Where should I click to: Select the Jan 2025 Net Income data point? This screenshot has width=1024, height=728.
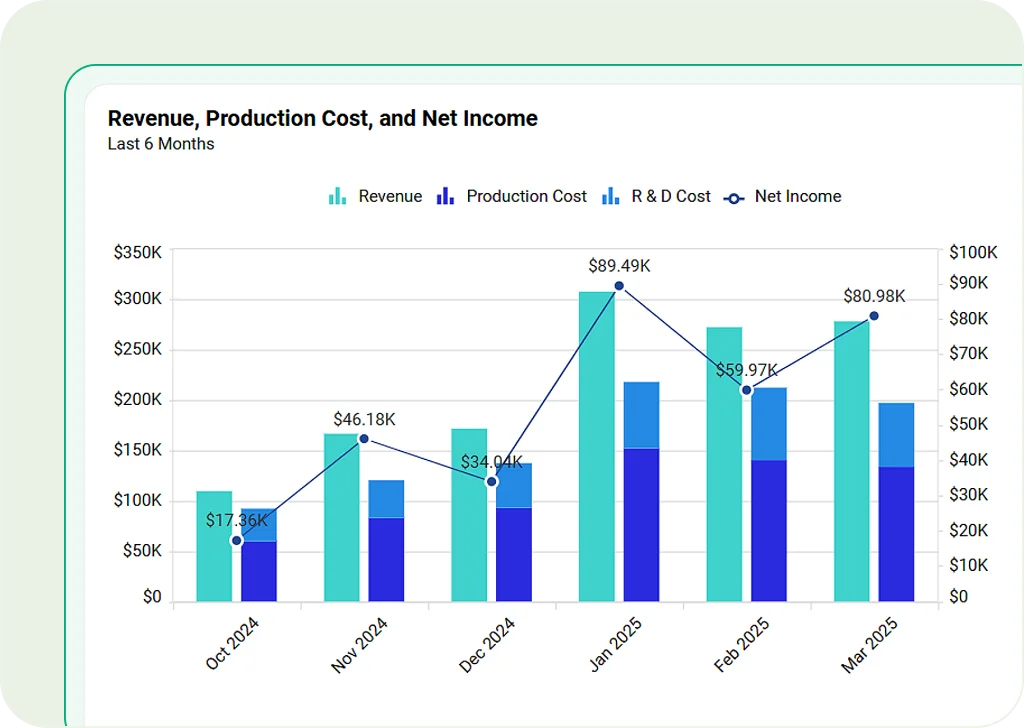[x=619, y=286]
